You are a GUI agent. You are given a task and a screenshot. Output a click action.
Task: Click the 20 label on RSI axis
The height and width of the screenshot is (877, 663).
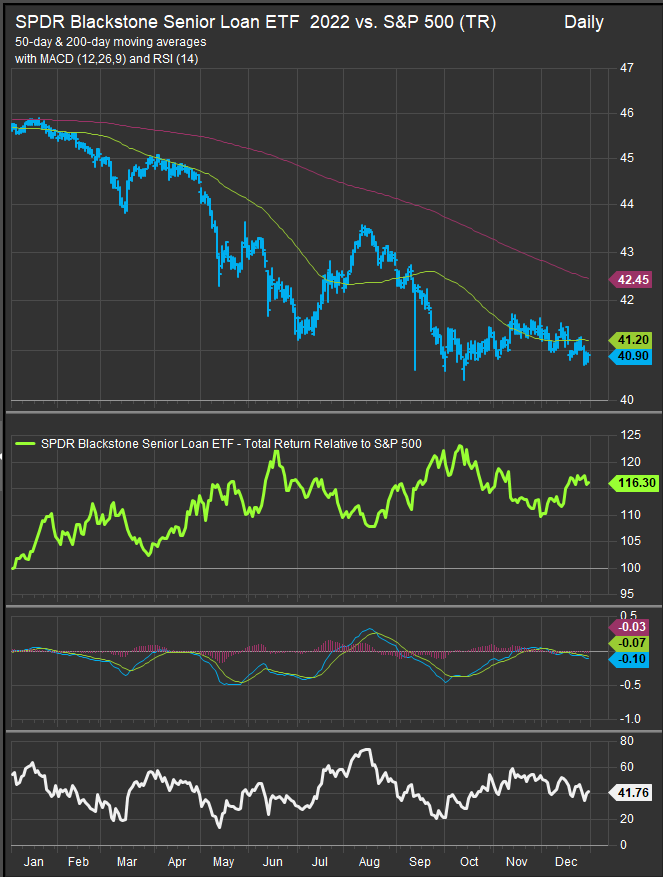627,819
